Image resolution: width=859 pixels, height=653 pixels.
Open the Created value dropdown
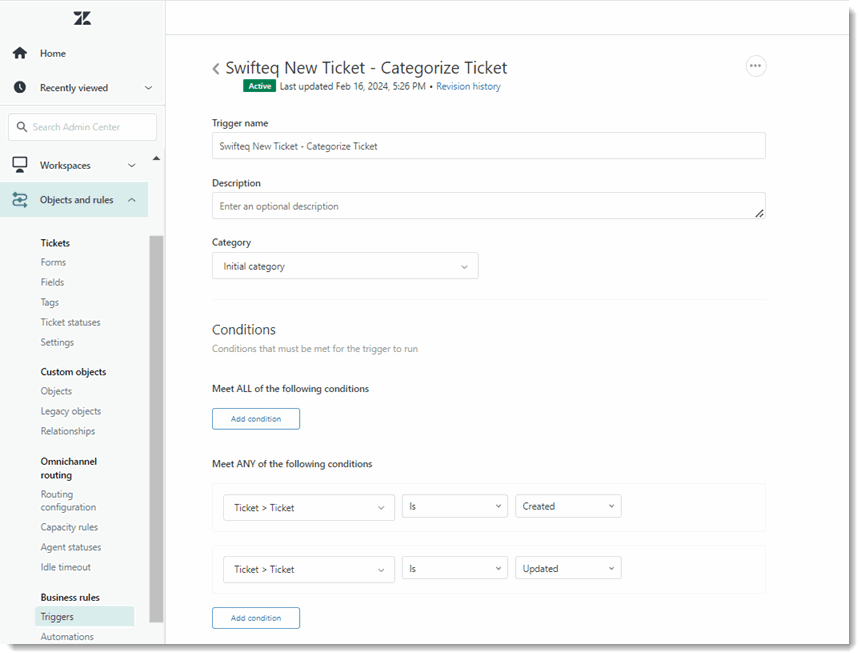pyautogui.click(x=568, y=506)
